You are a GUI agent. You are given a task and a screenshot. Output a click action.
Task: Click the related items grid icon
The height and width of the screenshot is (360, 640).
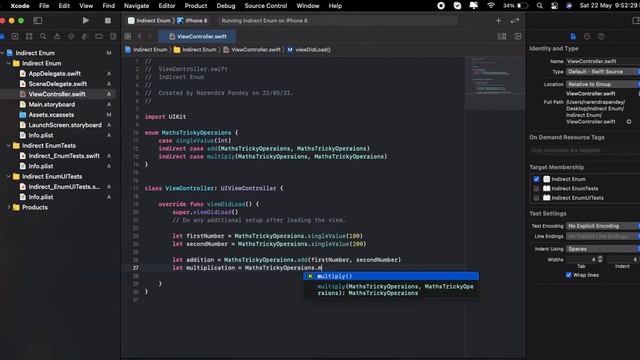coord(128,36)
